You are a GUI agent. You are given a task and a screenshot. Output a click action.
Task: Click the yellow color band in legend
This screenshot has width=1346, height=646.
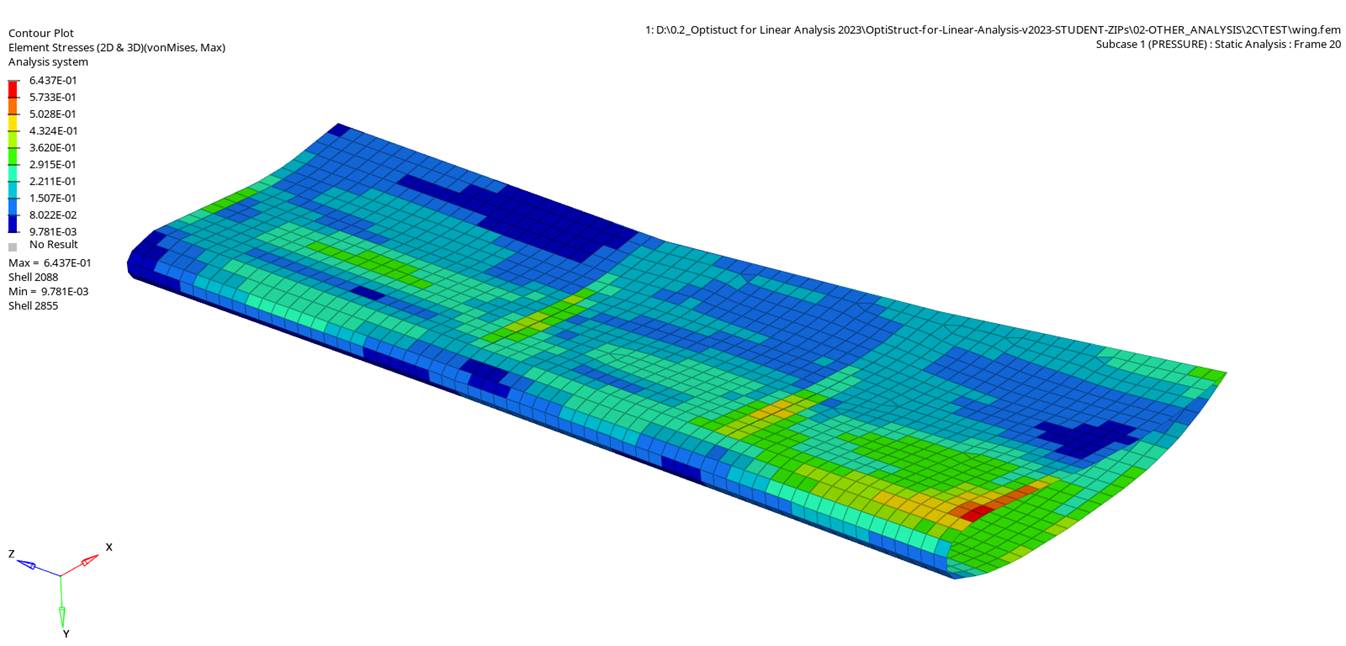pyautogui.click(x=13, y=122)
